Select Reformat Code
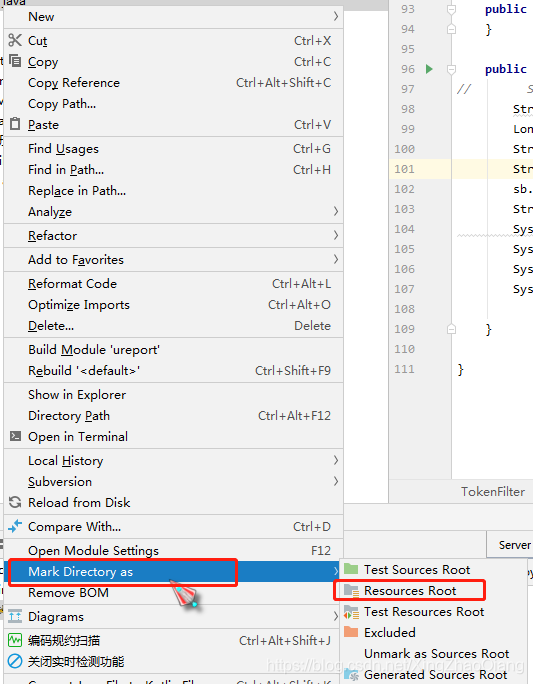The width and height of the screenshot is (533, 684). pos(174,284)
